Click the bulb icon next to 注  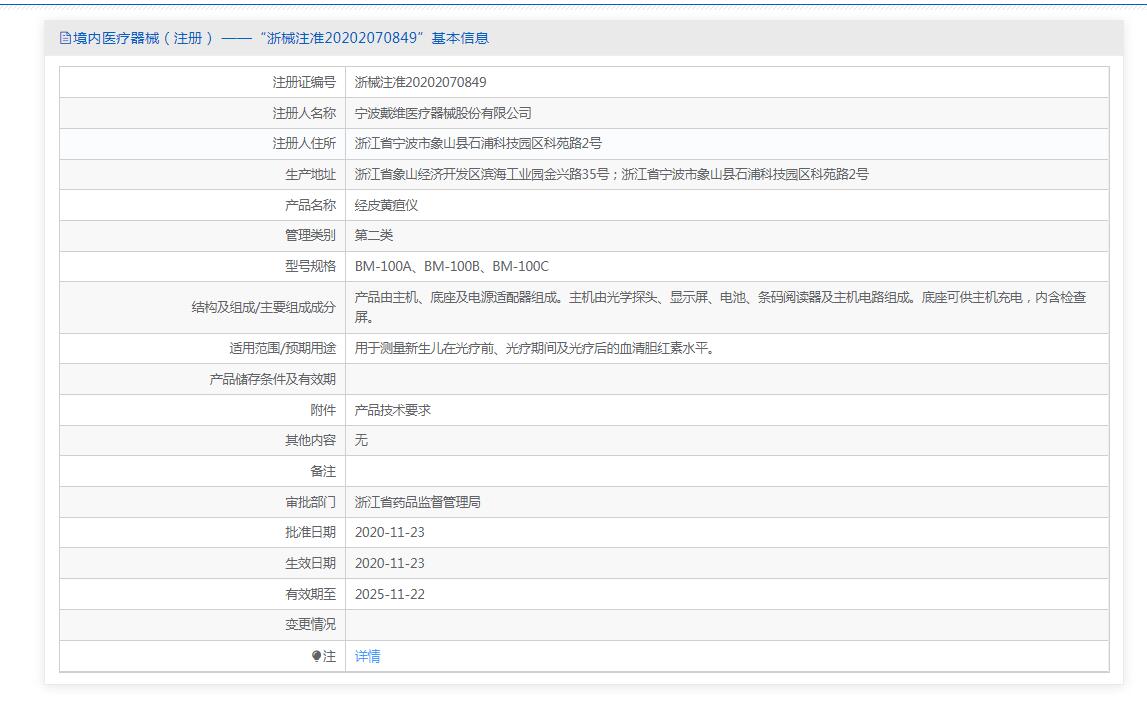(316, 656)
